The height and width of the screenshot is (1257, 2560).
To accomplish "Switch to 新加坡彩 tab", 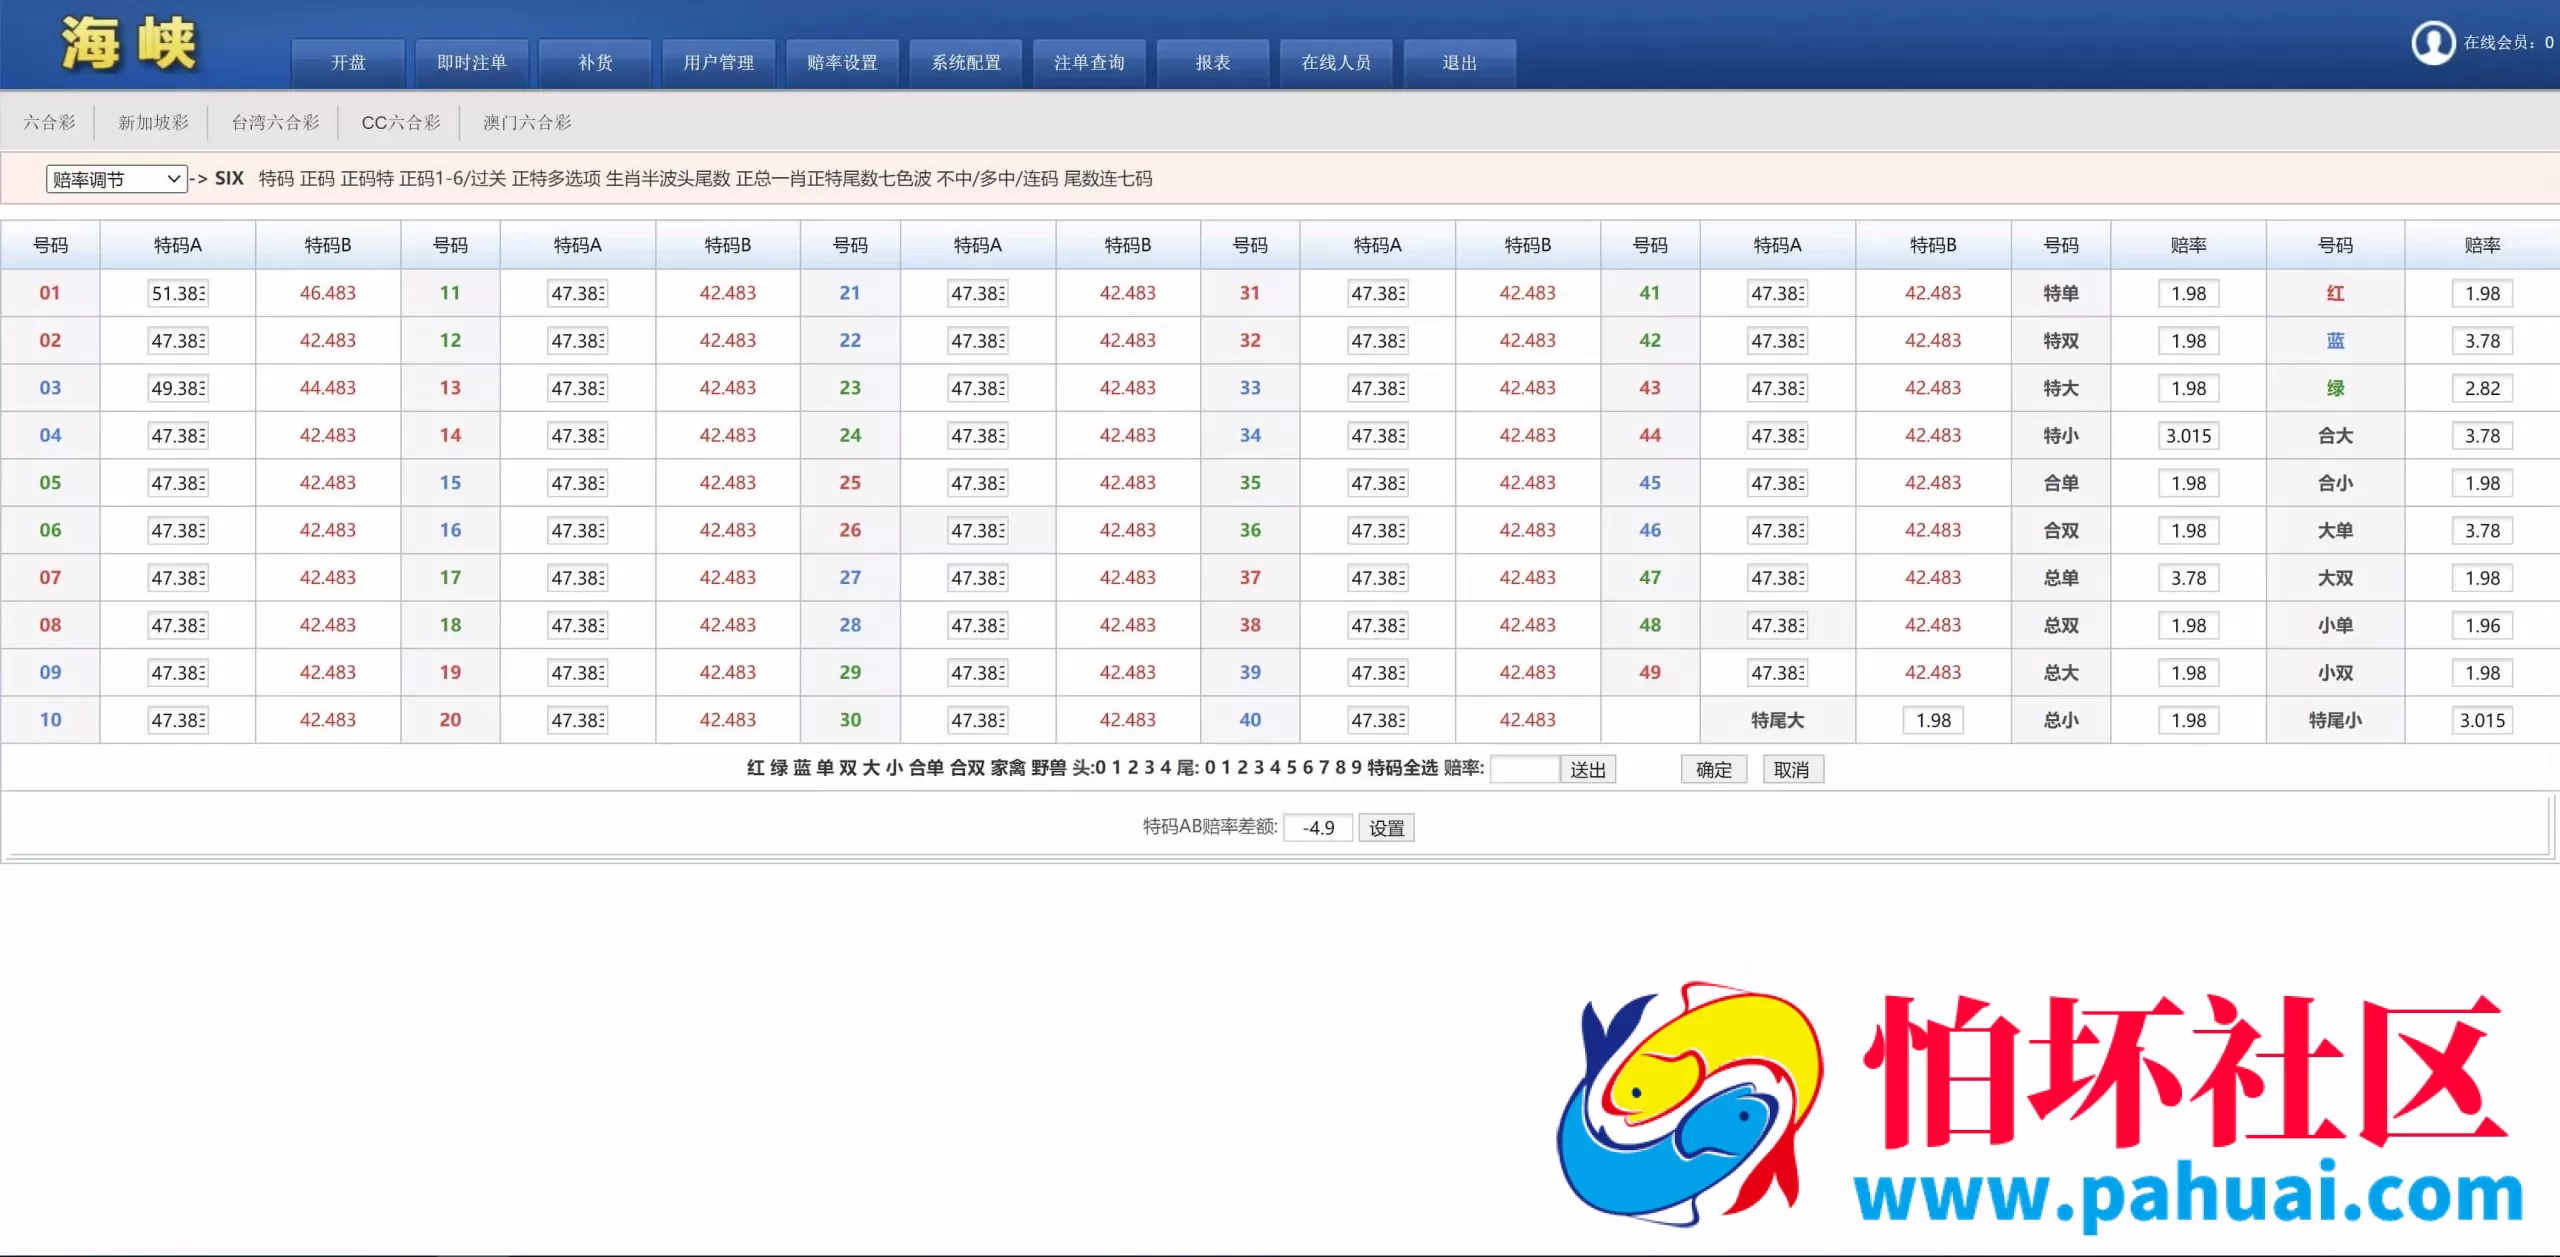I will point(153,122).
